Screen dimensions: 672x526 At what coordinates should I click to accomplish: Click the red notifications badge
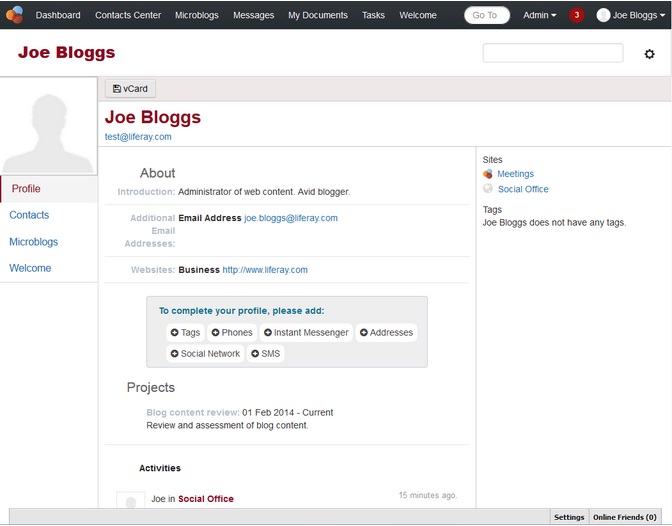577,15
